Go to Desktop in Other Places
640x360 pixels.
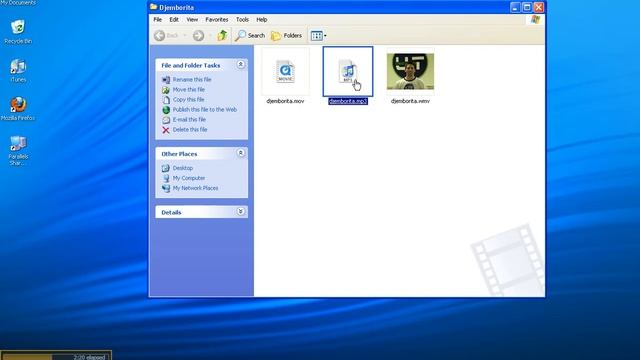click(x=182, y=168)
